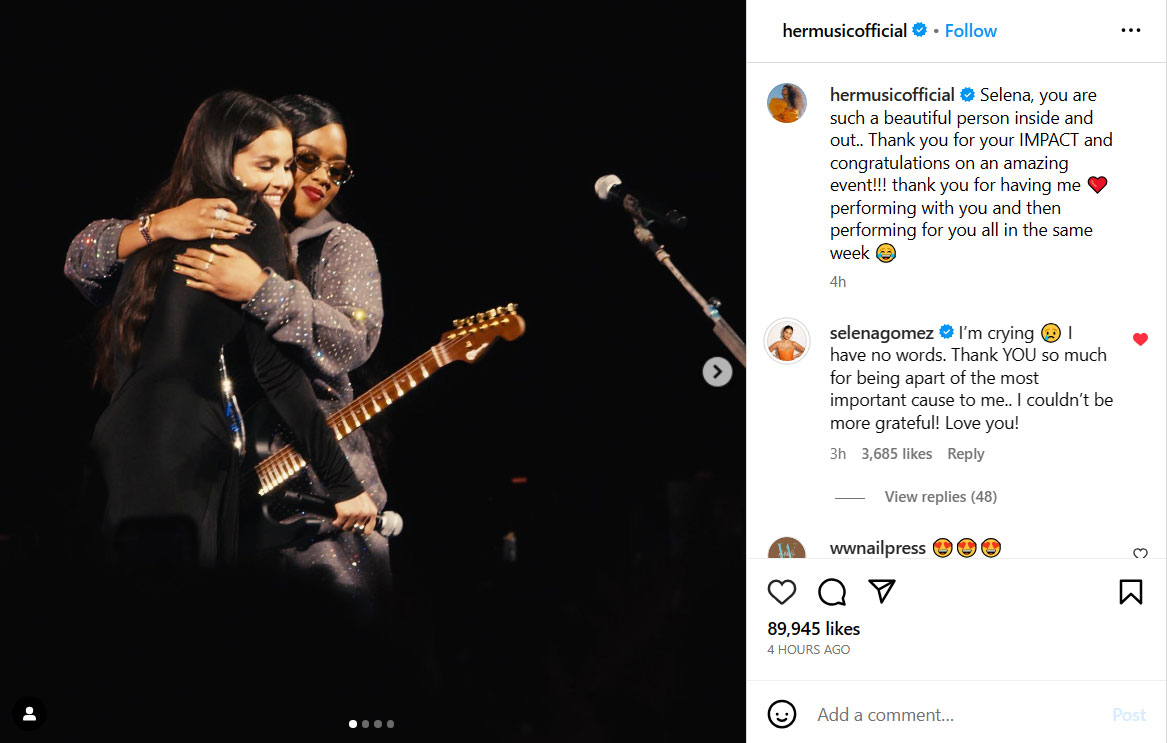Like the wwnailpress comment
This screenshot has height=743, width=1167.
pos(1140,553)
